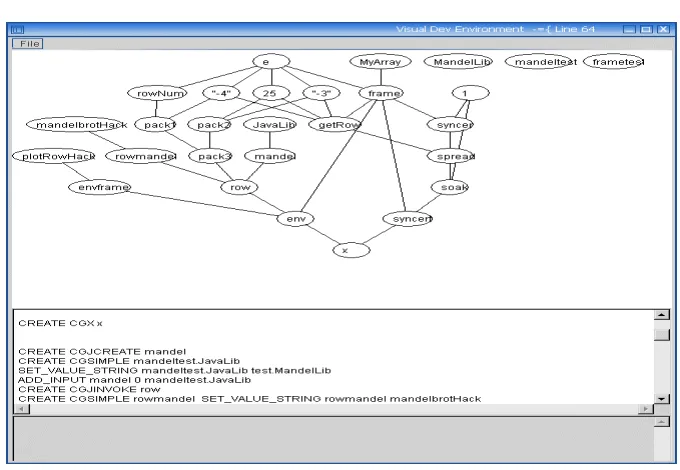Select the pack2 node
This screenshot has width=680, height=470.
(x=209, y=124)
